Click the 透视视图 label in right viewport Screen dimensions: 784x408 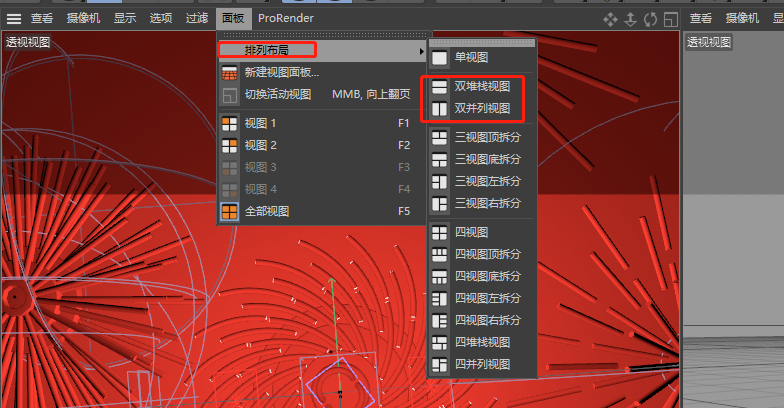point(708,42)
